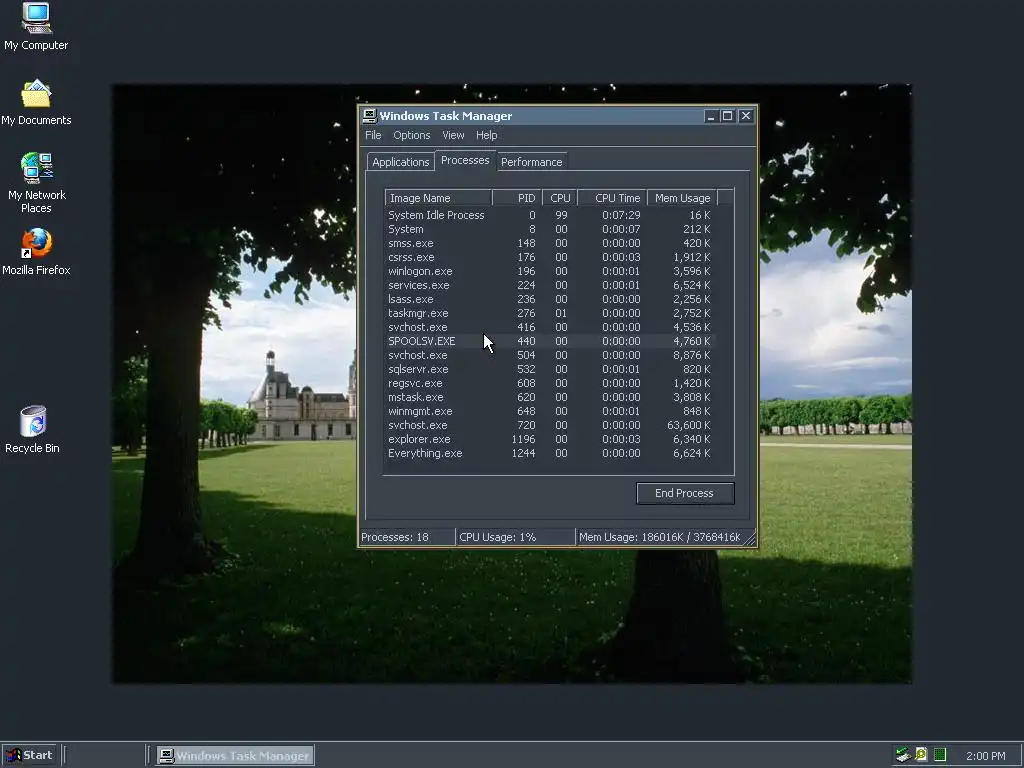Image resolution: width=1024 pixels, height=768 pixels.
Task: Open the Help menu
Action: pyautogui.click(x=487, y=135)
